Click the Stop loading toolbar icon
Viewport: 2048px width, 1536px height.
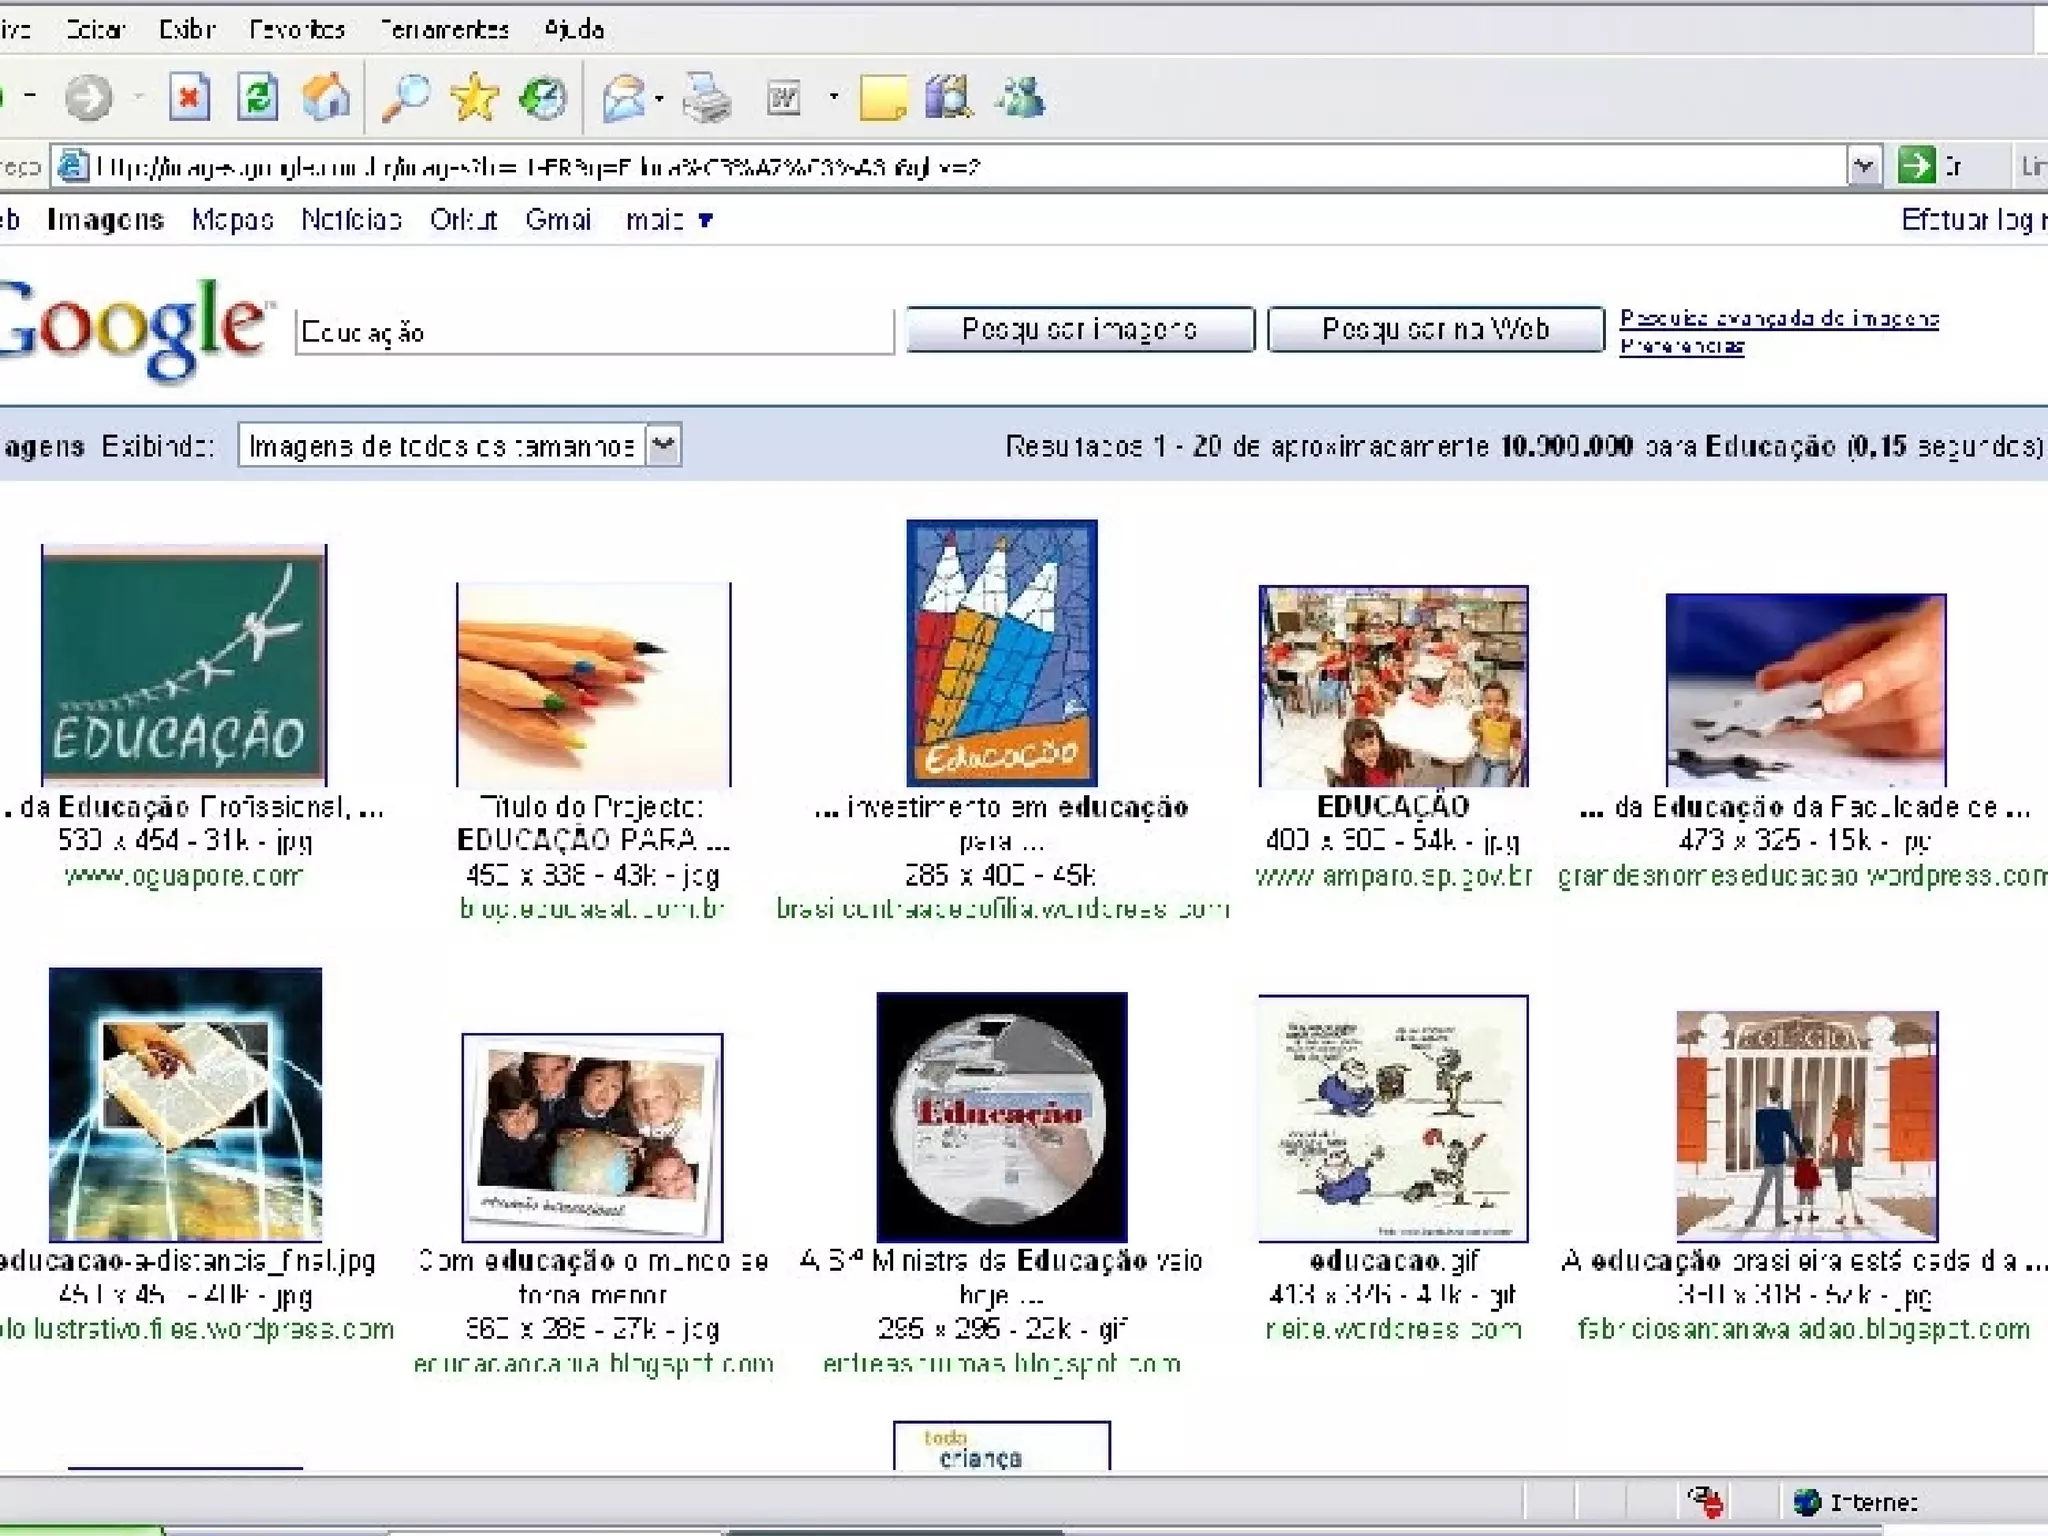tap(189, 98)
